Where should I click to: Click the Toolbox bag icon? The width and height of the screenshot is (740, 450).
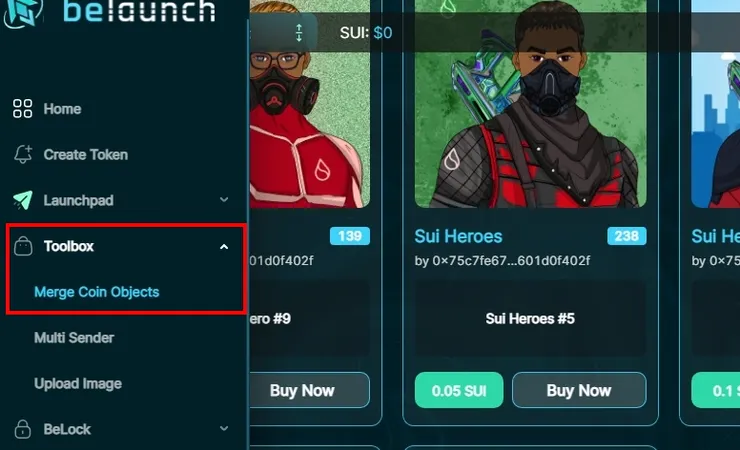23,246
